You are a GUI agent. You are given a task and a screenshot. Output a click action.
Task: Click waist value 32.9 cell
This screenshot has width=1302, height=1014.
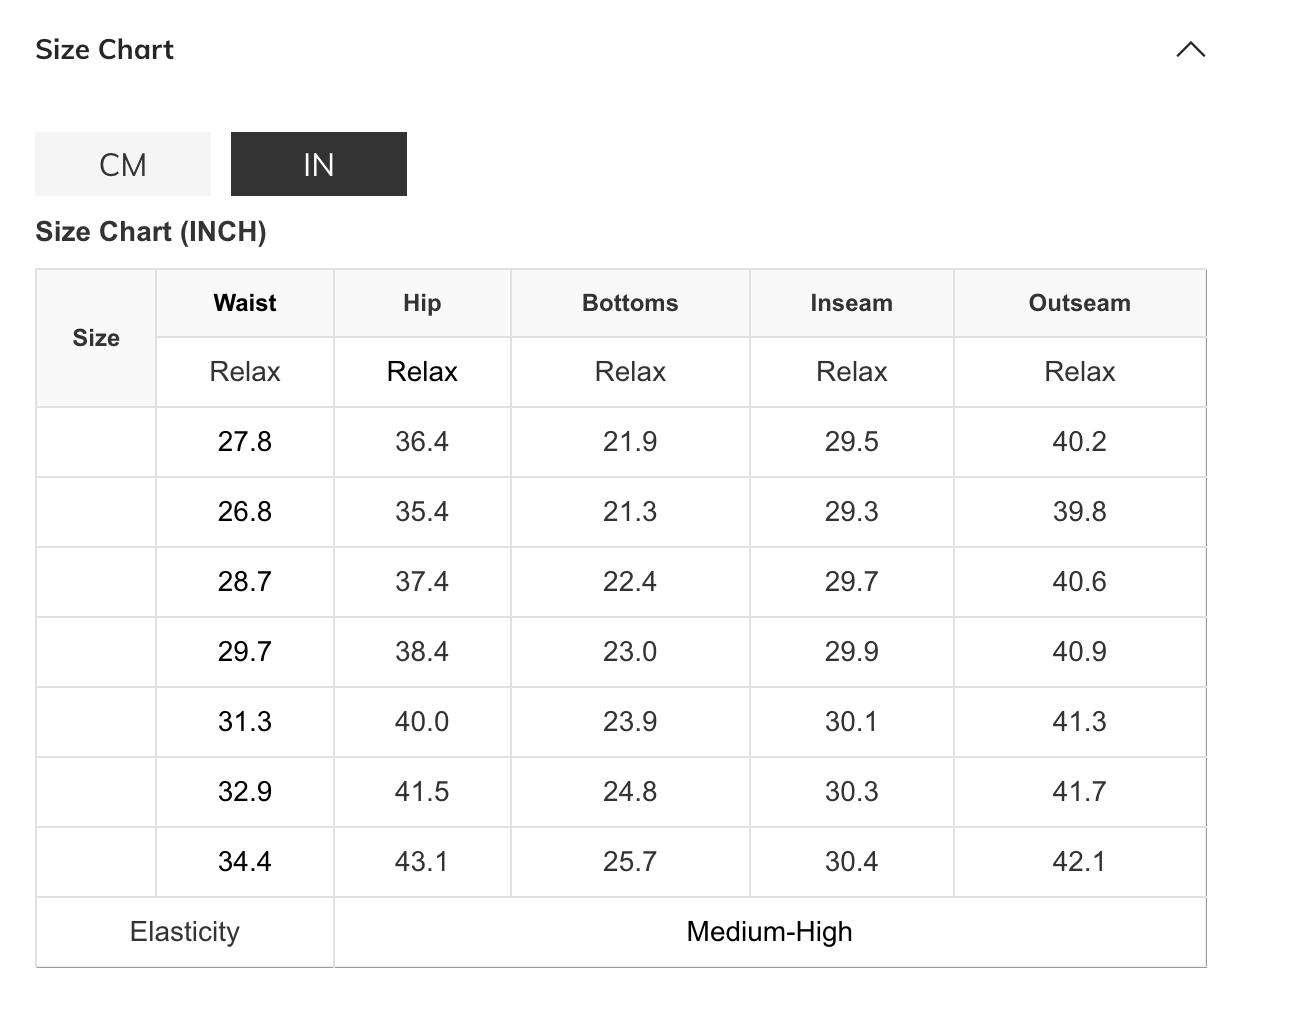click(x=244, y=792)
